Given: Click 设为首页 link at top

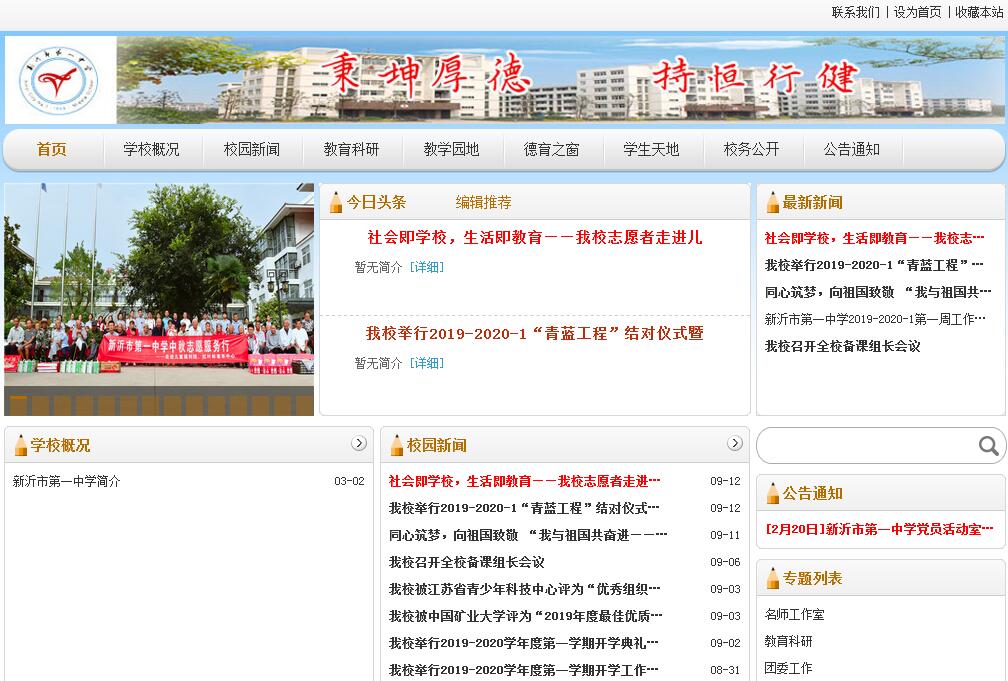Looking at the screenshot, I should pyautogui.click(x=917, y=12).
